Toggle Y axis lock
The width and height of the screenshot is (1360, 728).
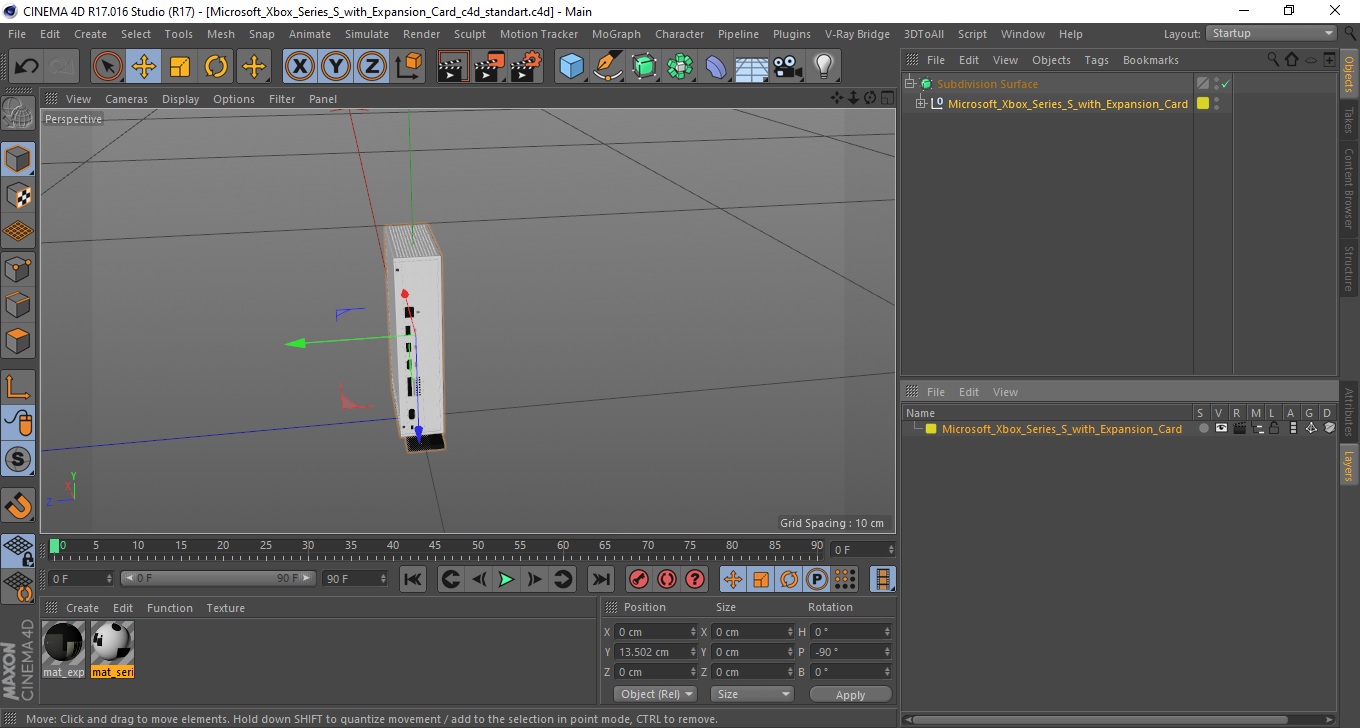[x=336, y=67]
